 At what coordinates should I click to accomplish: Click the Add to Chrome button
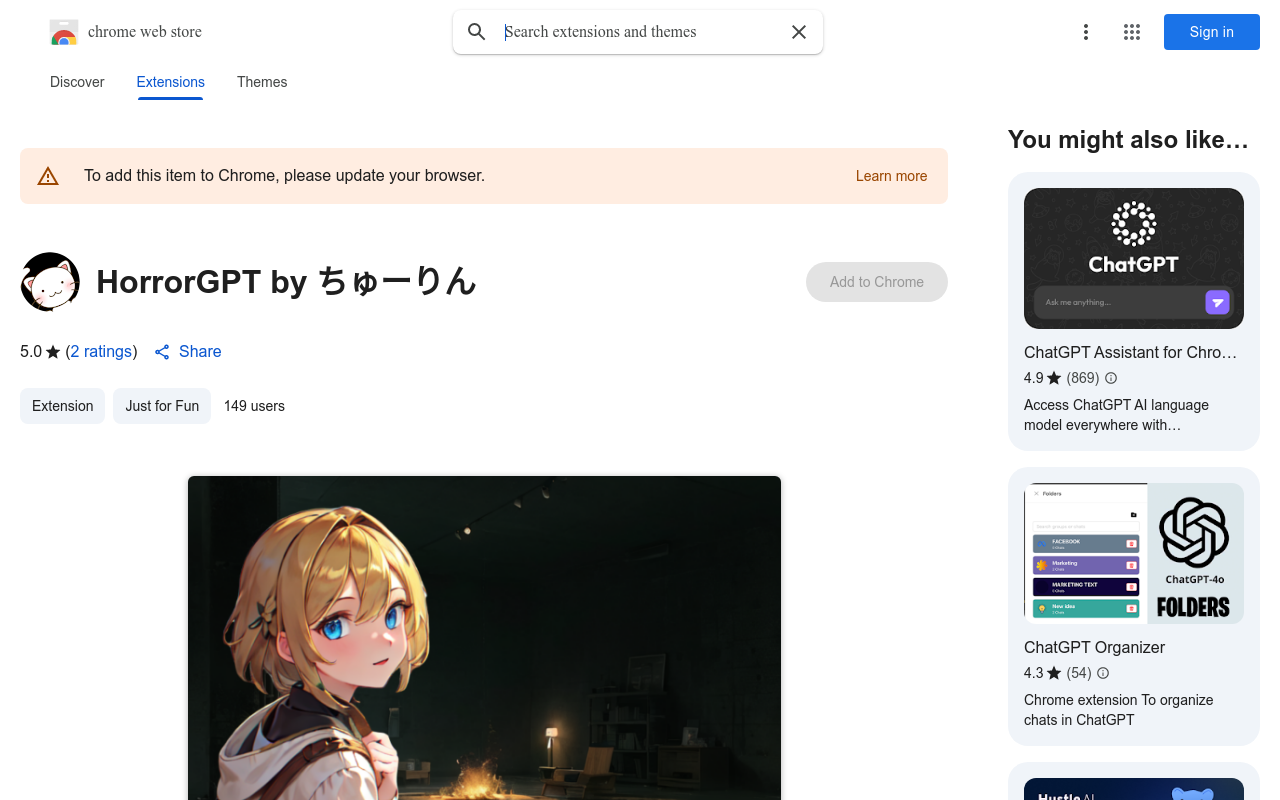[876, 282]
